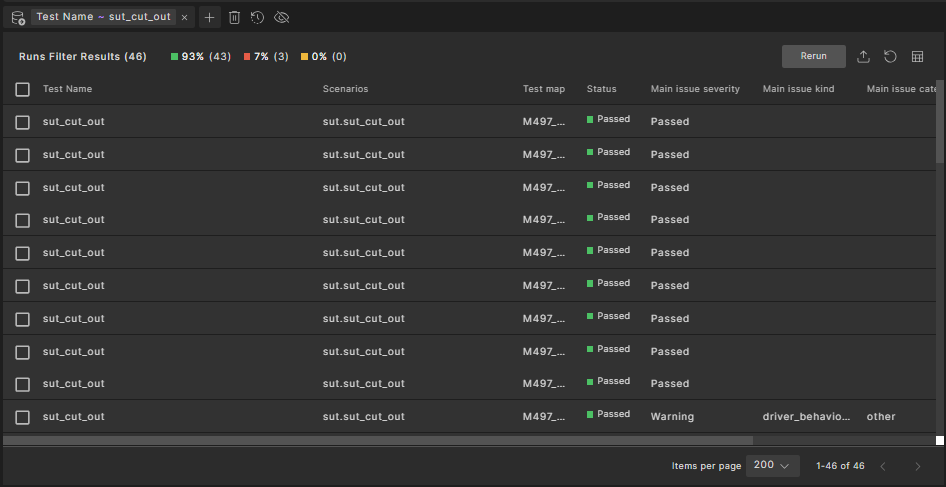Open the Items per page dropdown

point(776,466)
